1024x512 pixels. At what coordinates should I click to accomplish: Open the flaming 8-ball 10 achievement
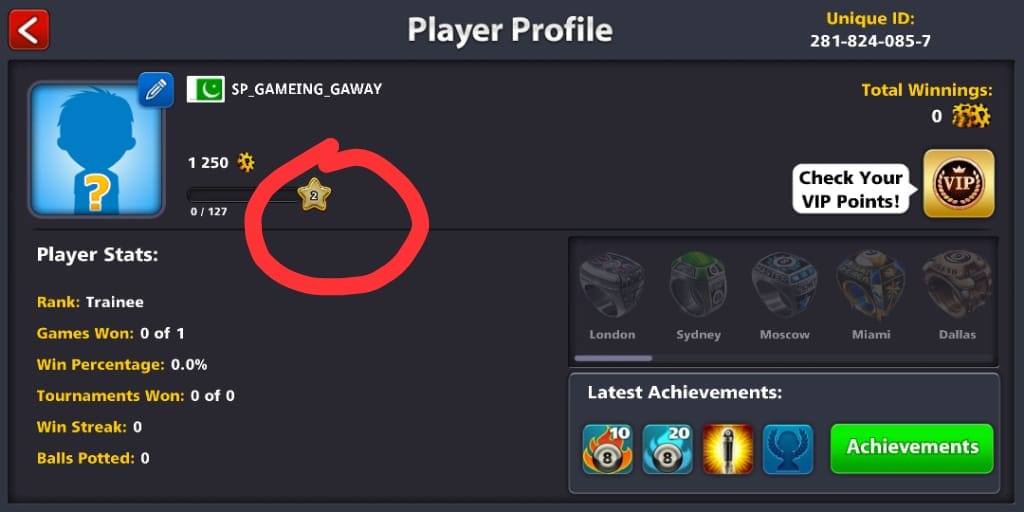click(607, 449)
